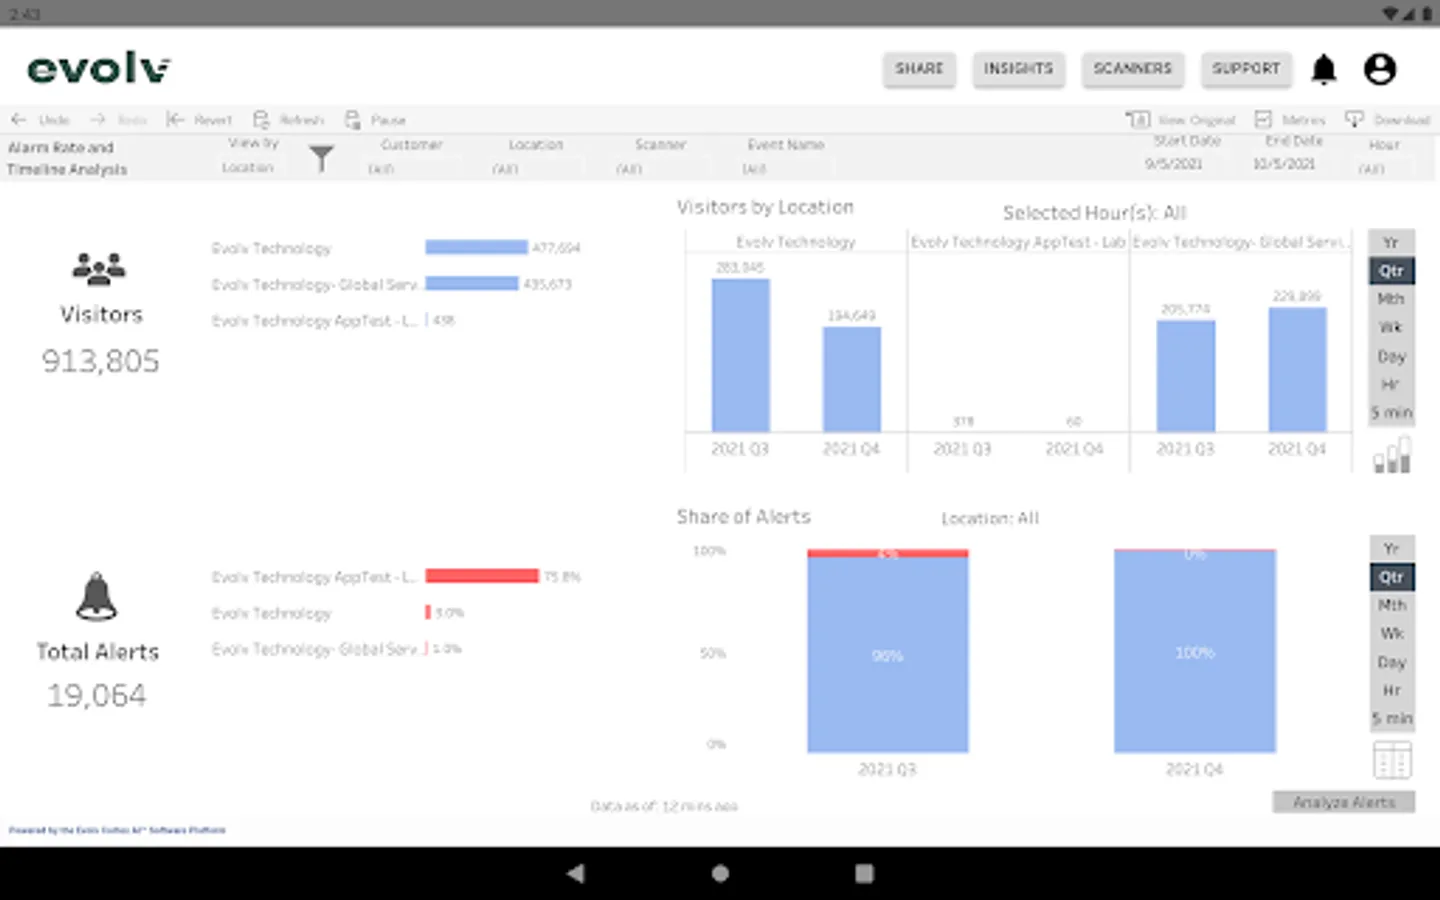Click Global Services 2021 Q4 visitors bar
Screen dimensions: 1440x900
(1298, 369)
